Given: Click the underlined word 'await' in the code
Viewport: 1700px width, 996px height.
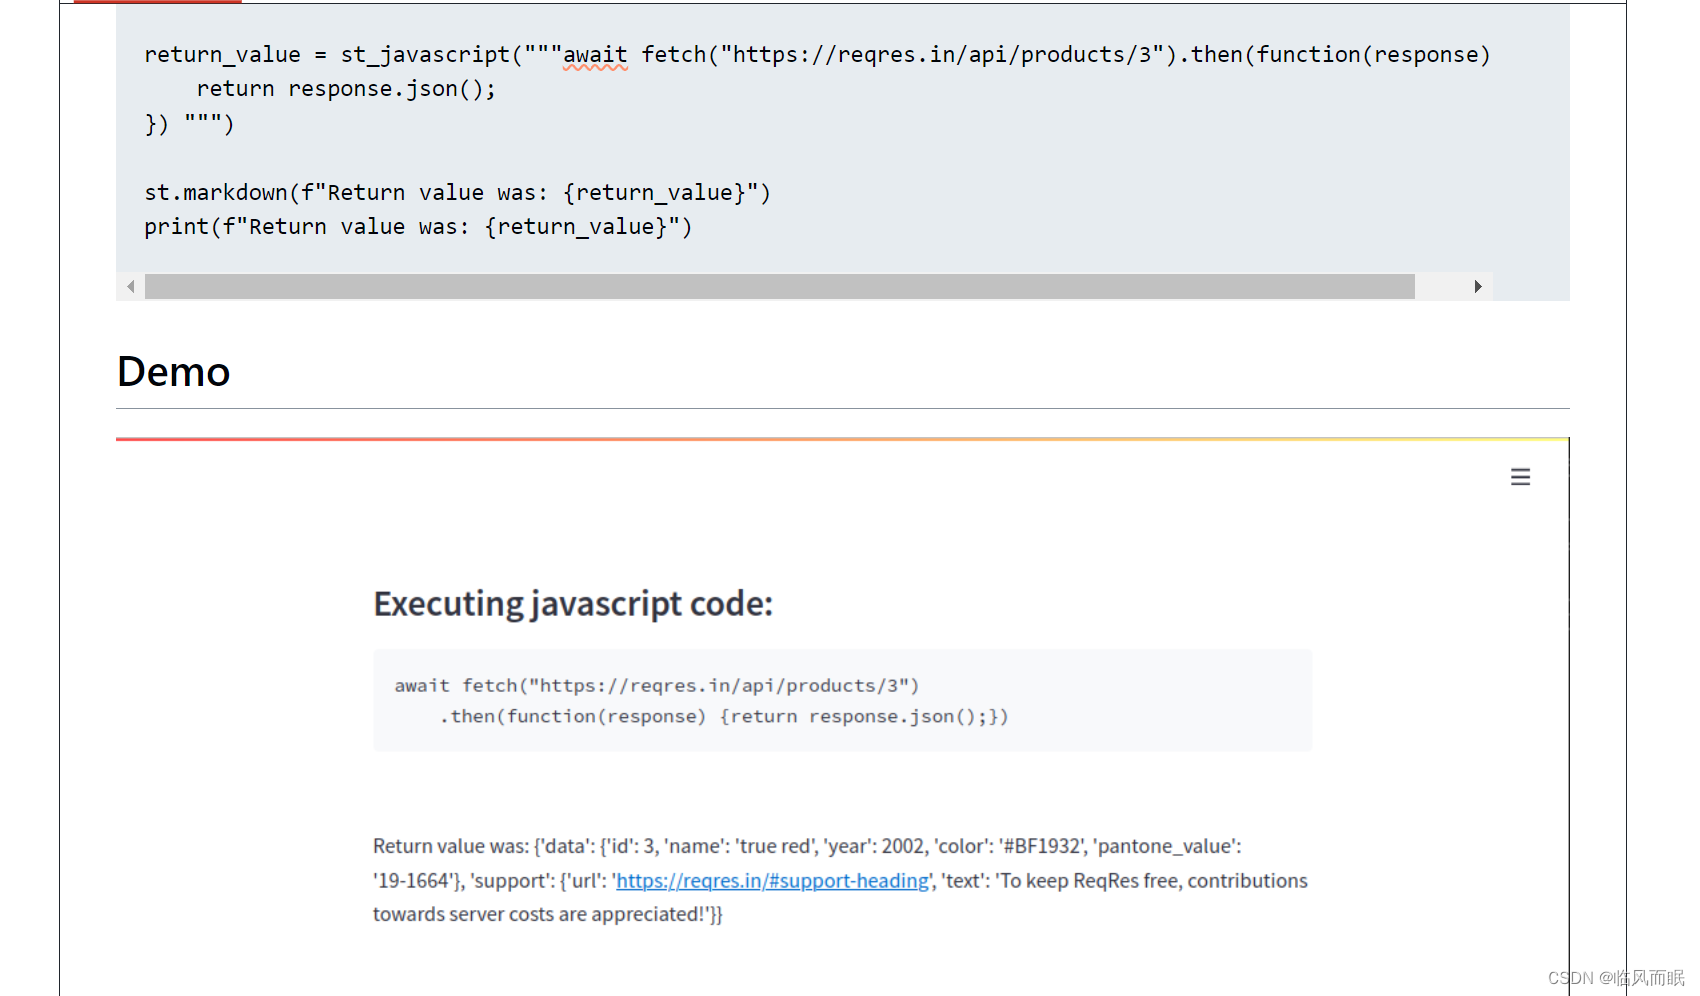Looking at the screenshot, I should tap(595, 54).
